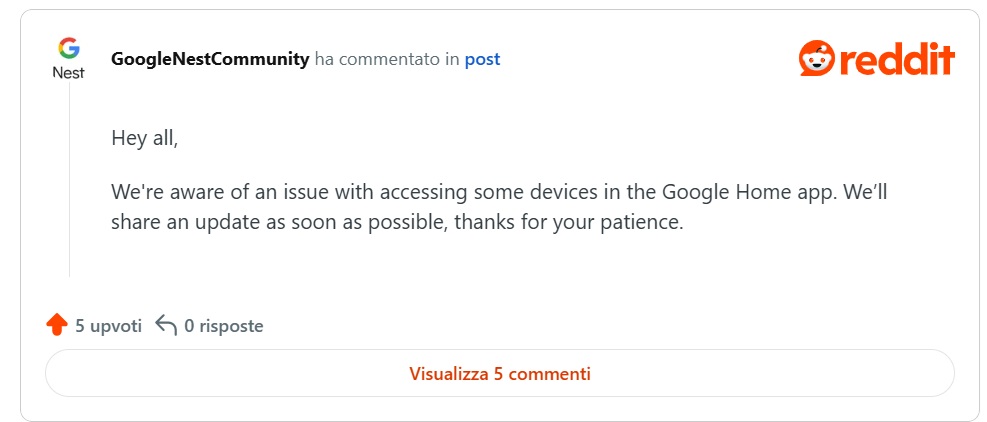Click the number 5 beside the upvote arrow
The height and width of the screenshot is (422, 987).
click(x=80, y=326)
